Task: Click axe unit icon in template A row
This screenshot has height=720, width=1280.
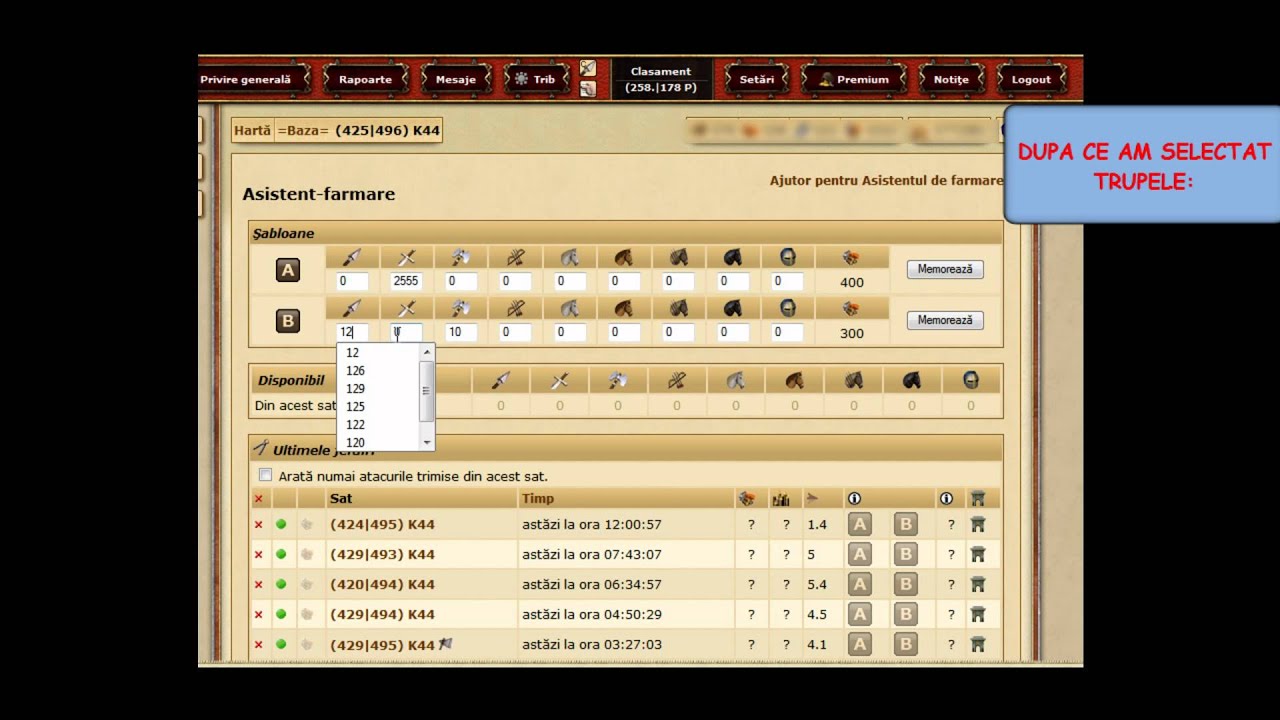Action: pos(461,257)
